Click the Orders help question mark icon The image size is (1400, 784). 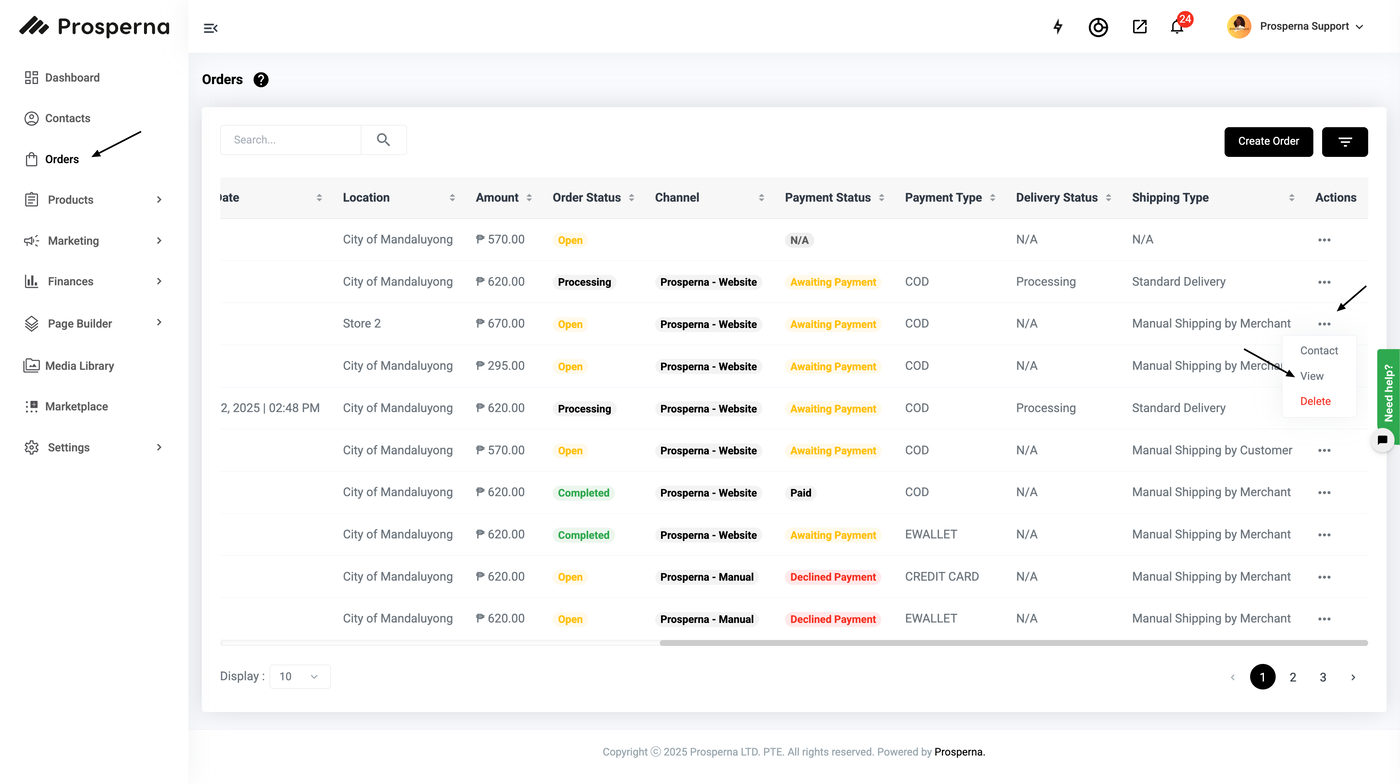261,80
